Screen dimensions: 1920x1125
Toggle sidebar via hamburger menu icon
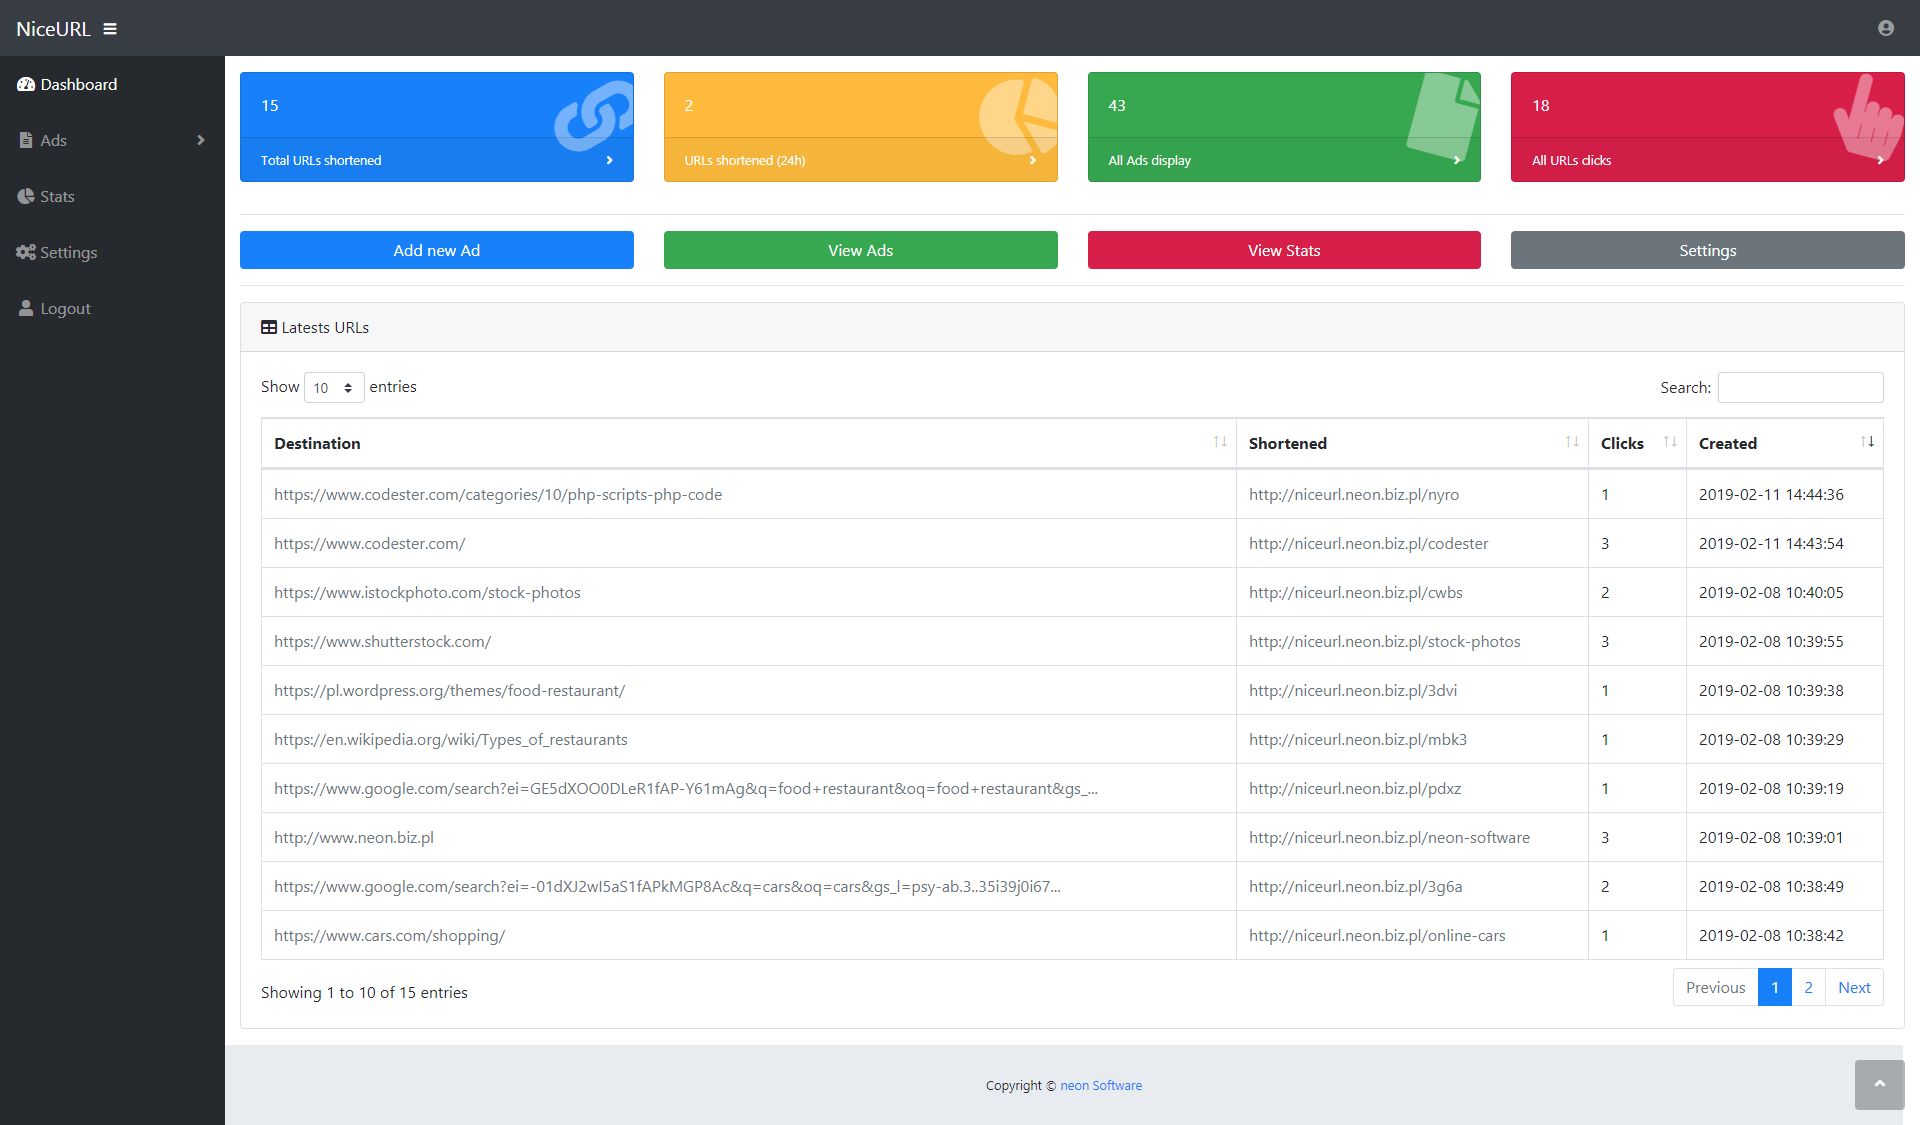pos(110,29)
